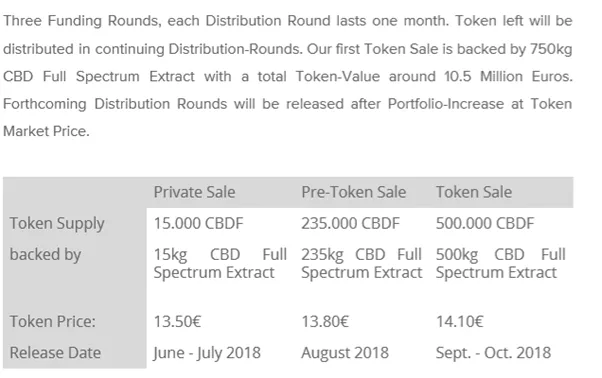Select the 13.80€ pre-token sale price
The width and height of the screenshot is (602, 378).
pos(325,321)
